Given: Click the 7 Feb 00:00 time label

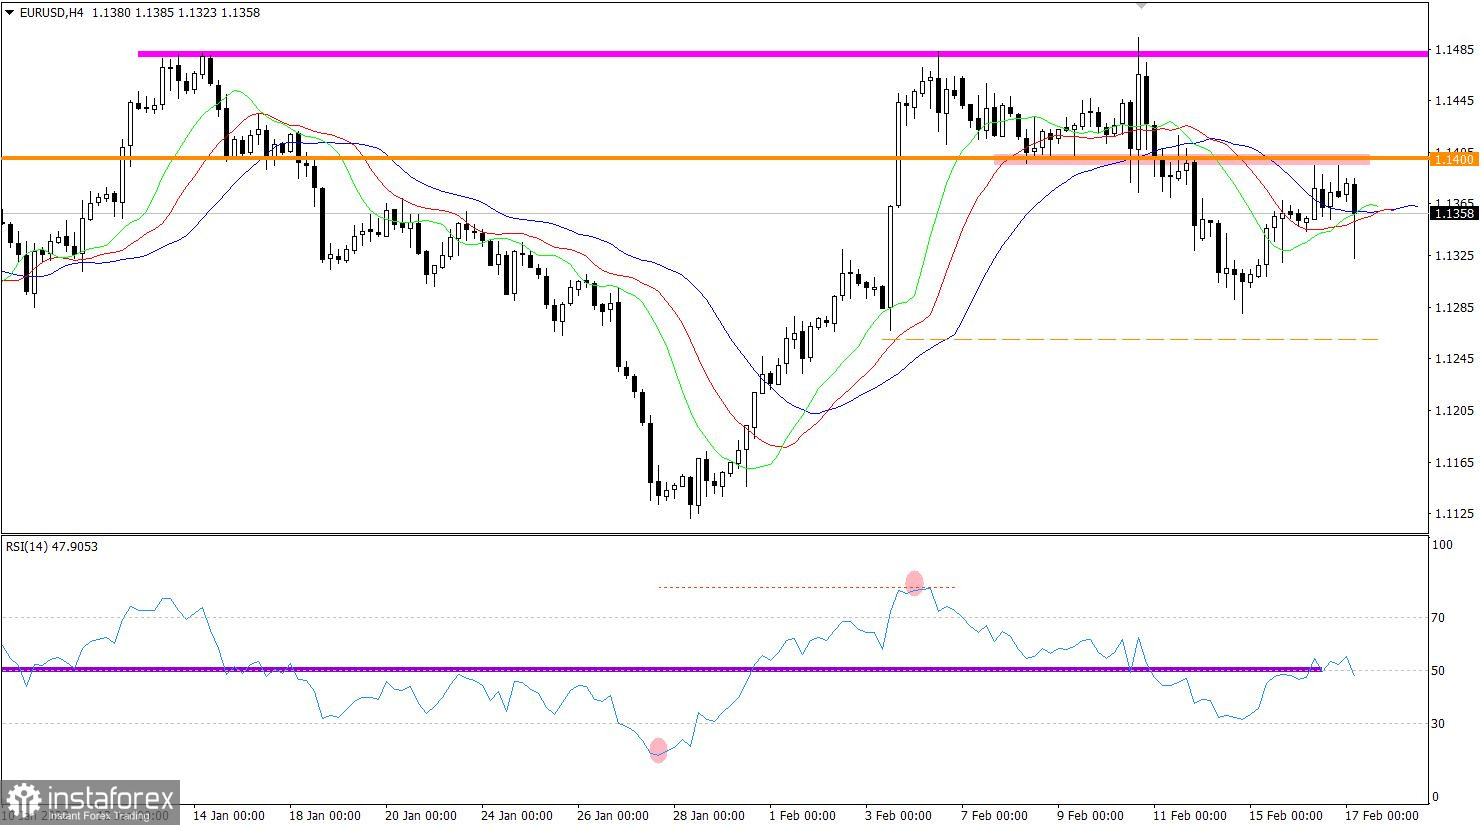Looking at the screenshot, I should [x=994, y=815].
